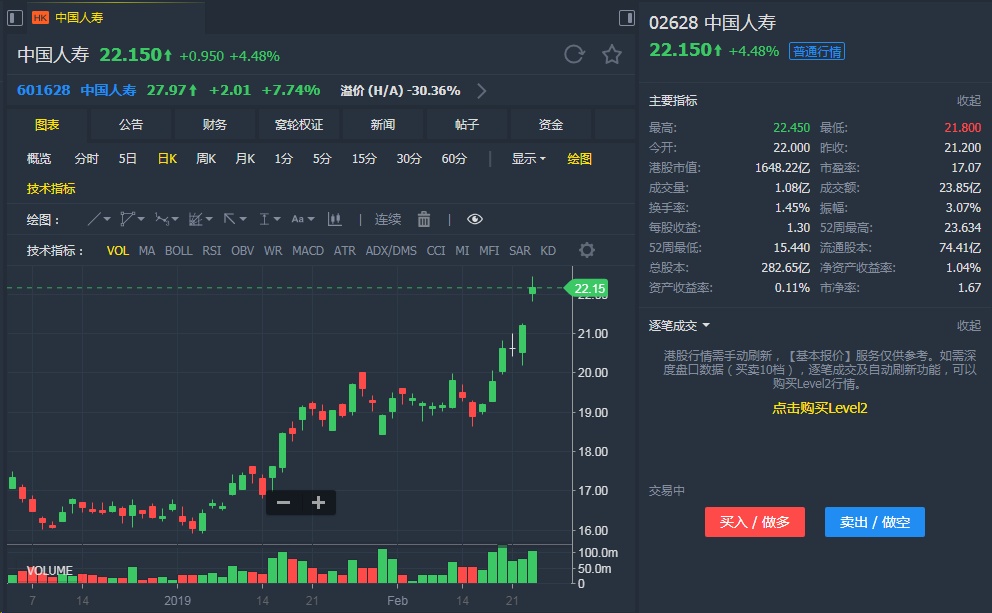992x613 pixels.
Task: Select the 周K chart period
Action: coord(206,158)
